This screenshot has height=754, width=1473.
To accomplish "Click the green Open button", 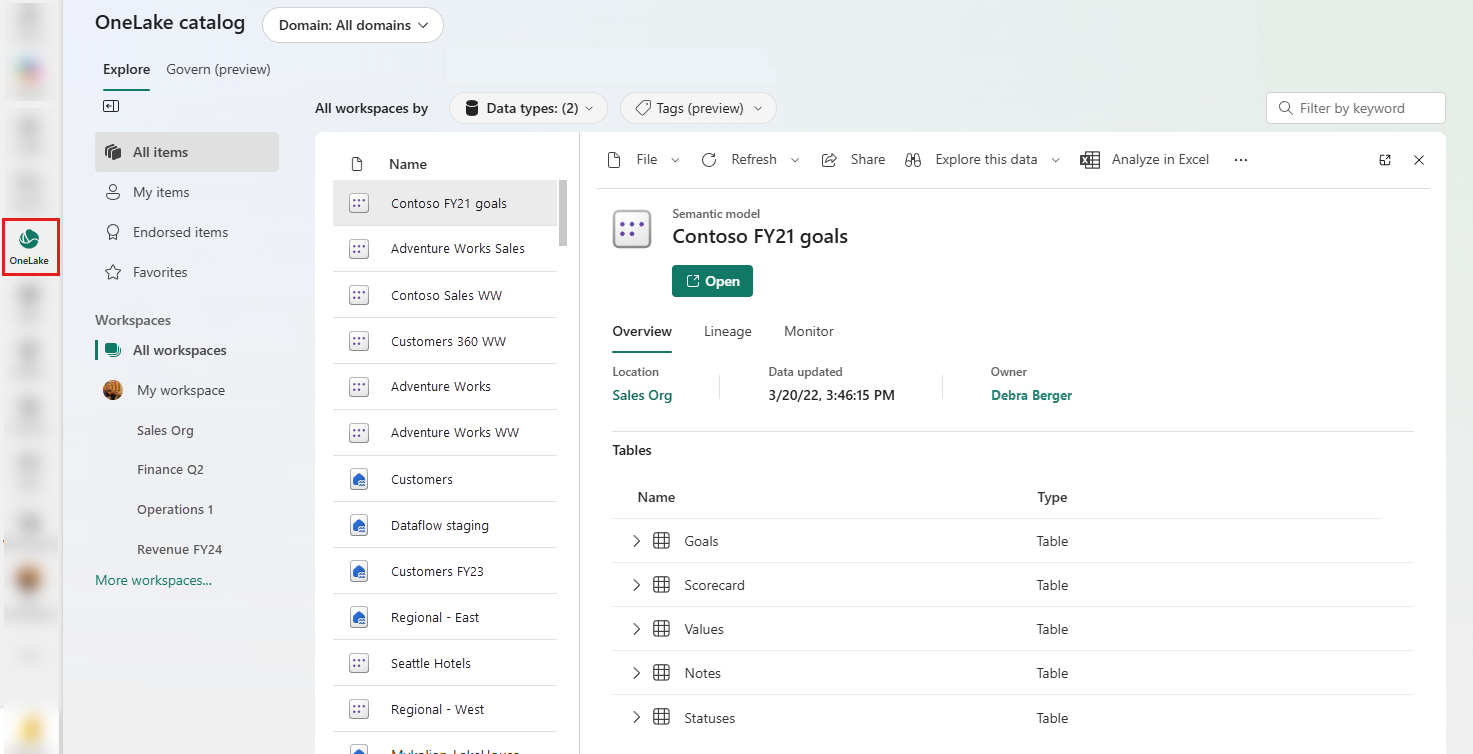I will 712,281.
